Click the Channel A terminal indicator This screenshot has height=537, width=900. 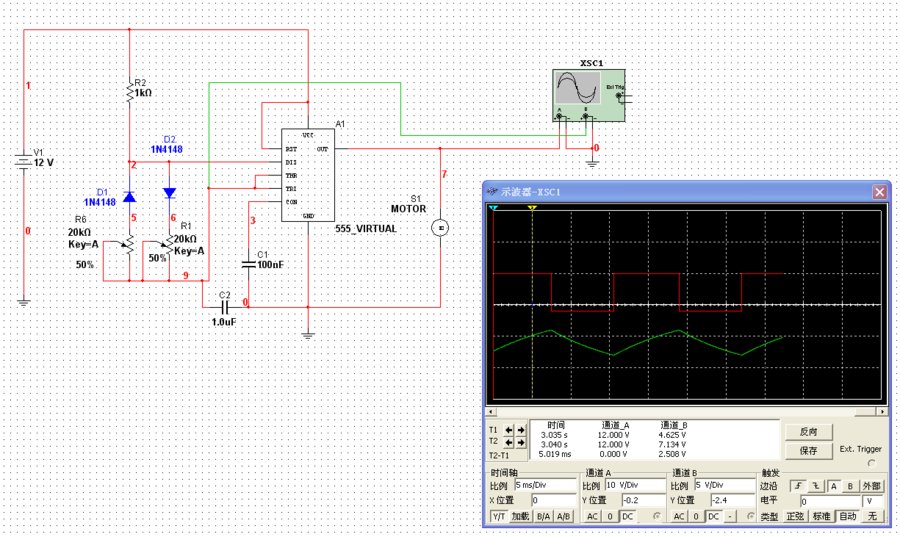click(657, 516)
